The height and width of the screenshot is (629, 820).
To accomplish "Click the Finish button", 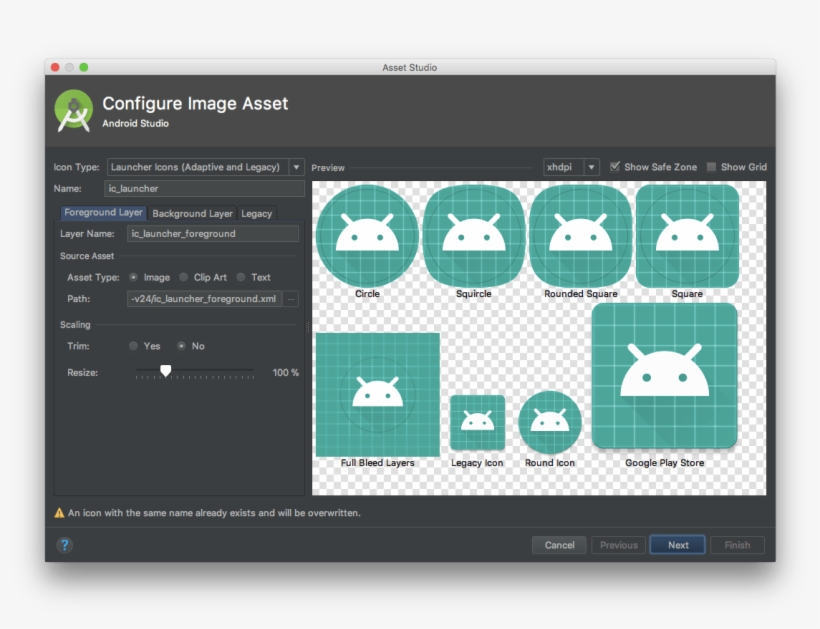I will pyautogui.click(x=737, y=545).
